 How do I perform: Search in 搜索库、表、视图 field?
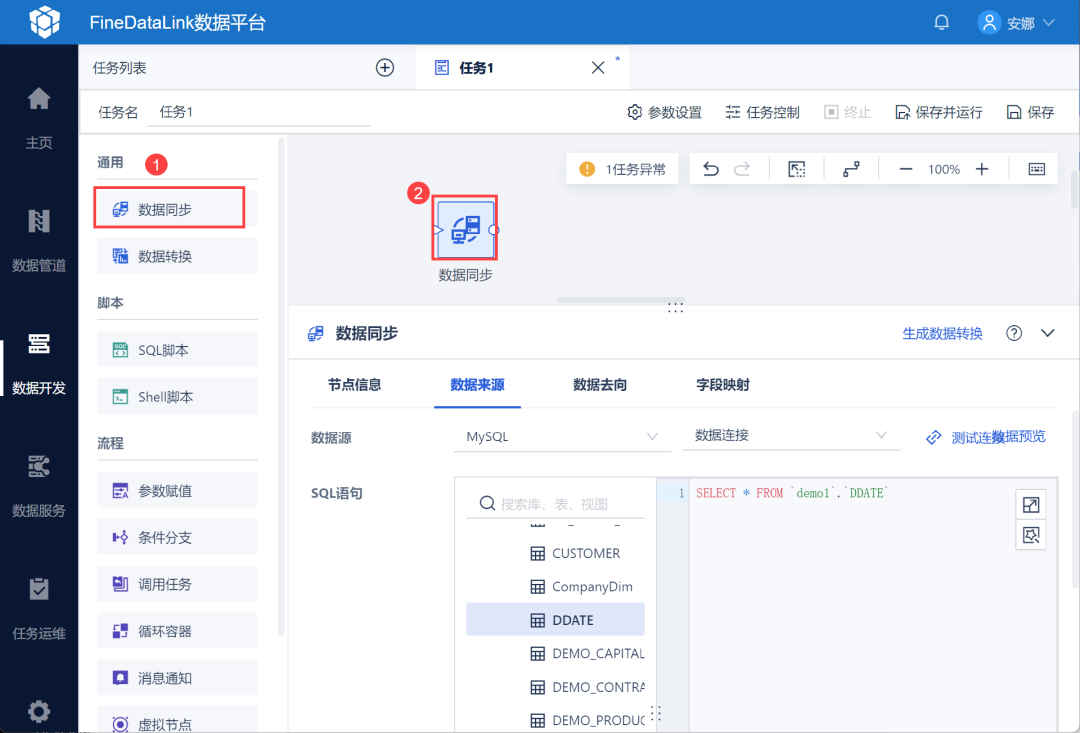point(555,504)
